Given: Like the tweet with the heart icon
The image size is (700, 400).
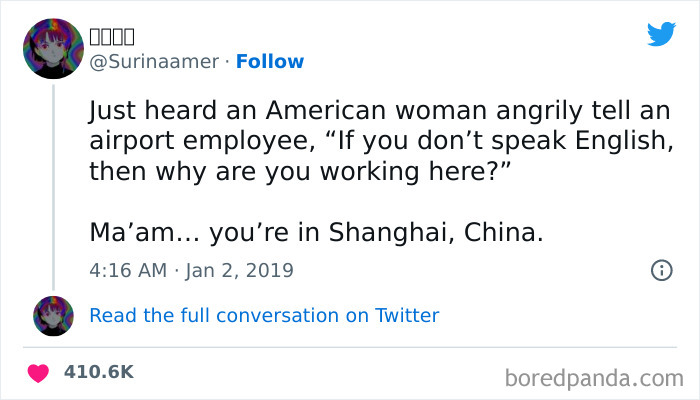Looking at the screenshot, I should coord(39,372).
